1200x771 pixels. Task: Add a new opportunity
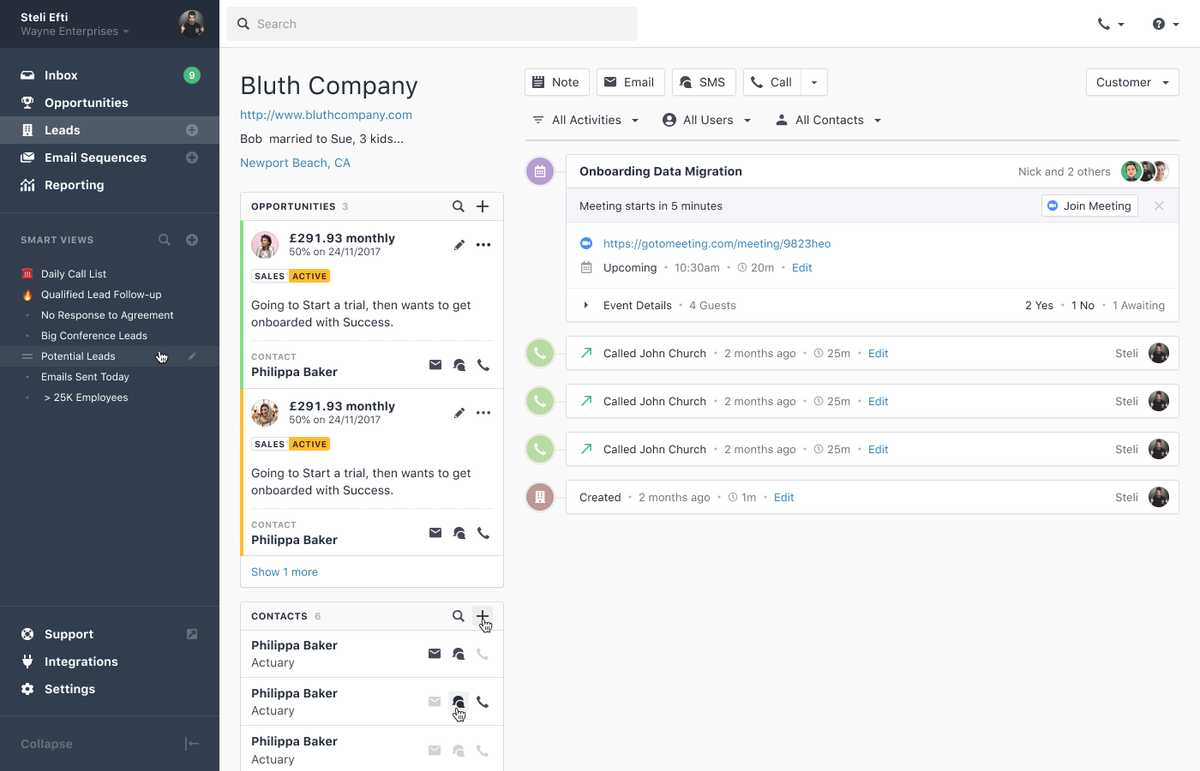[482, 207]
